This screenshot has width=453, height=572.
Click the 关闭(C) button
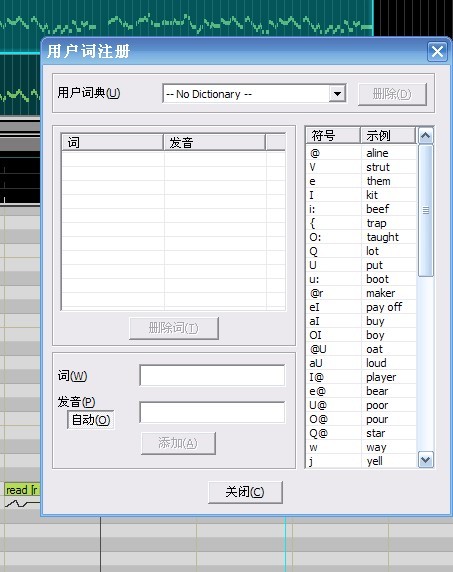tap(245, 492)
